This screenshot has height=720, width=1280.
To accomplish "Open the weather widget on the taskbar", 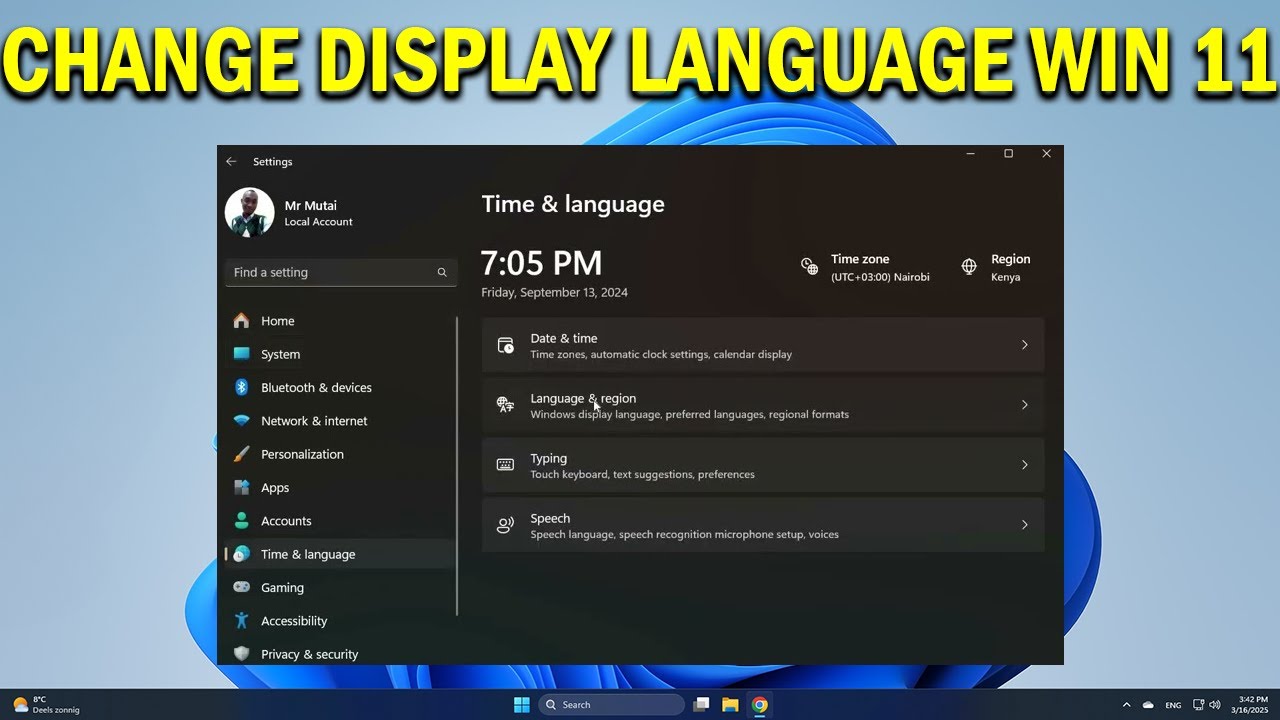I will coord(46,705).
